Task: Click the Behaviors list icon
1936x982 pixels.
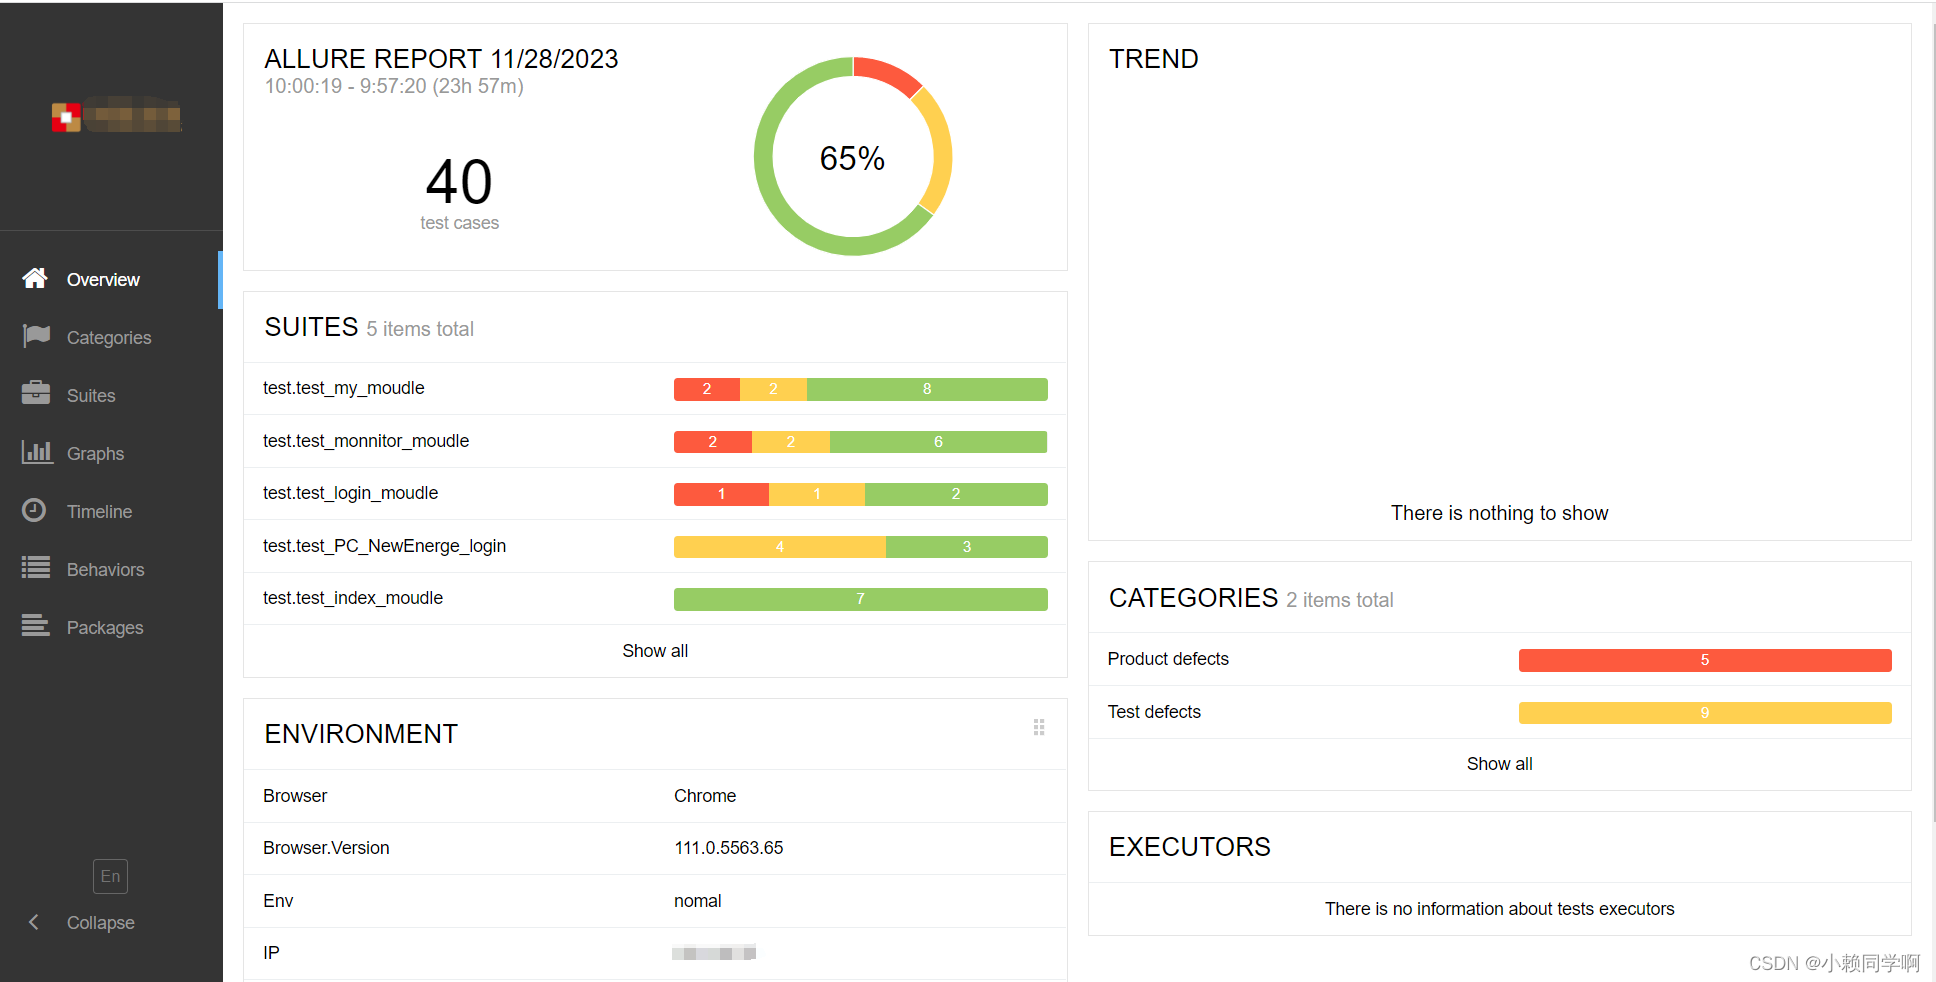Action: [x=36, y=568]
